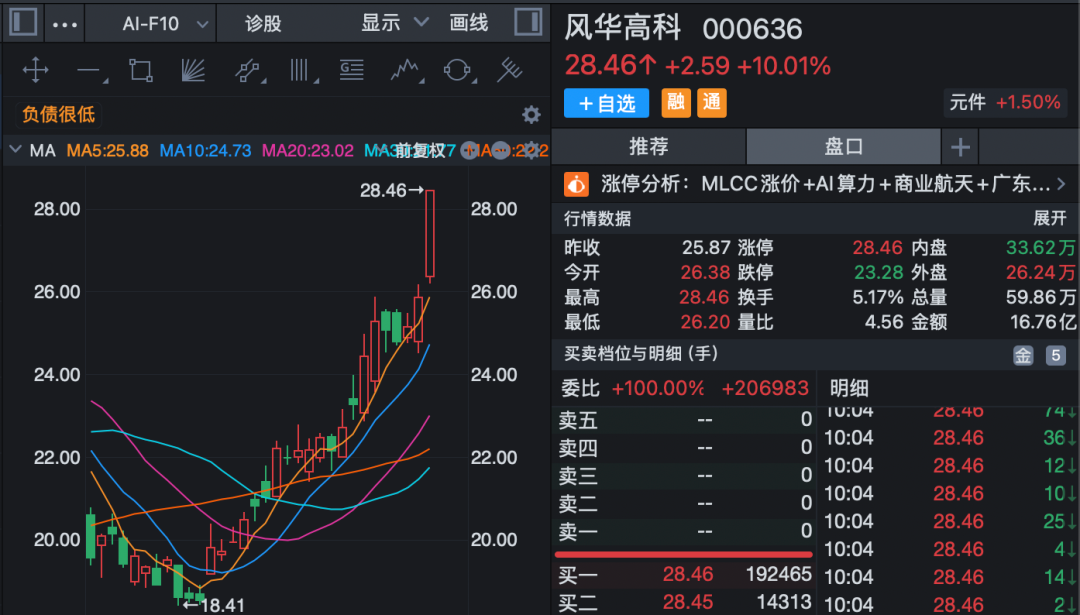Toggle the left sidebar panel icon
Screen dimensions: 1080x615
point(23,22)
